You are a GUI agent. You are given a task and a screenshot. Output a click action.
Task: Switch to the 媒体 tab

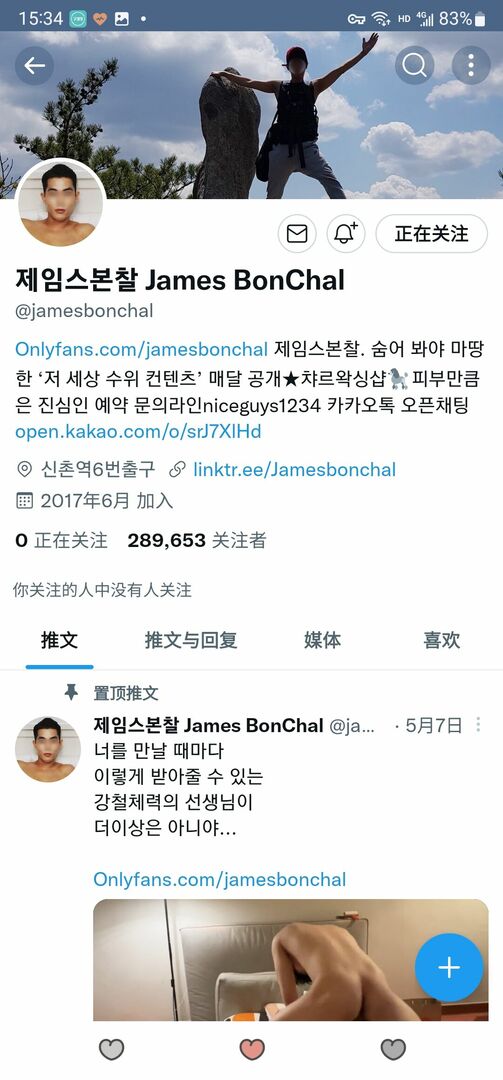point(322,640)
